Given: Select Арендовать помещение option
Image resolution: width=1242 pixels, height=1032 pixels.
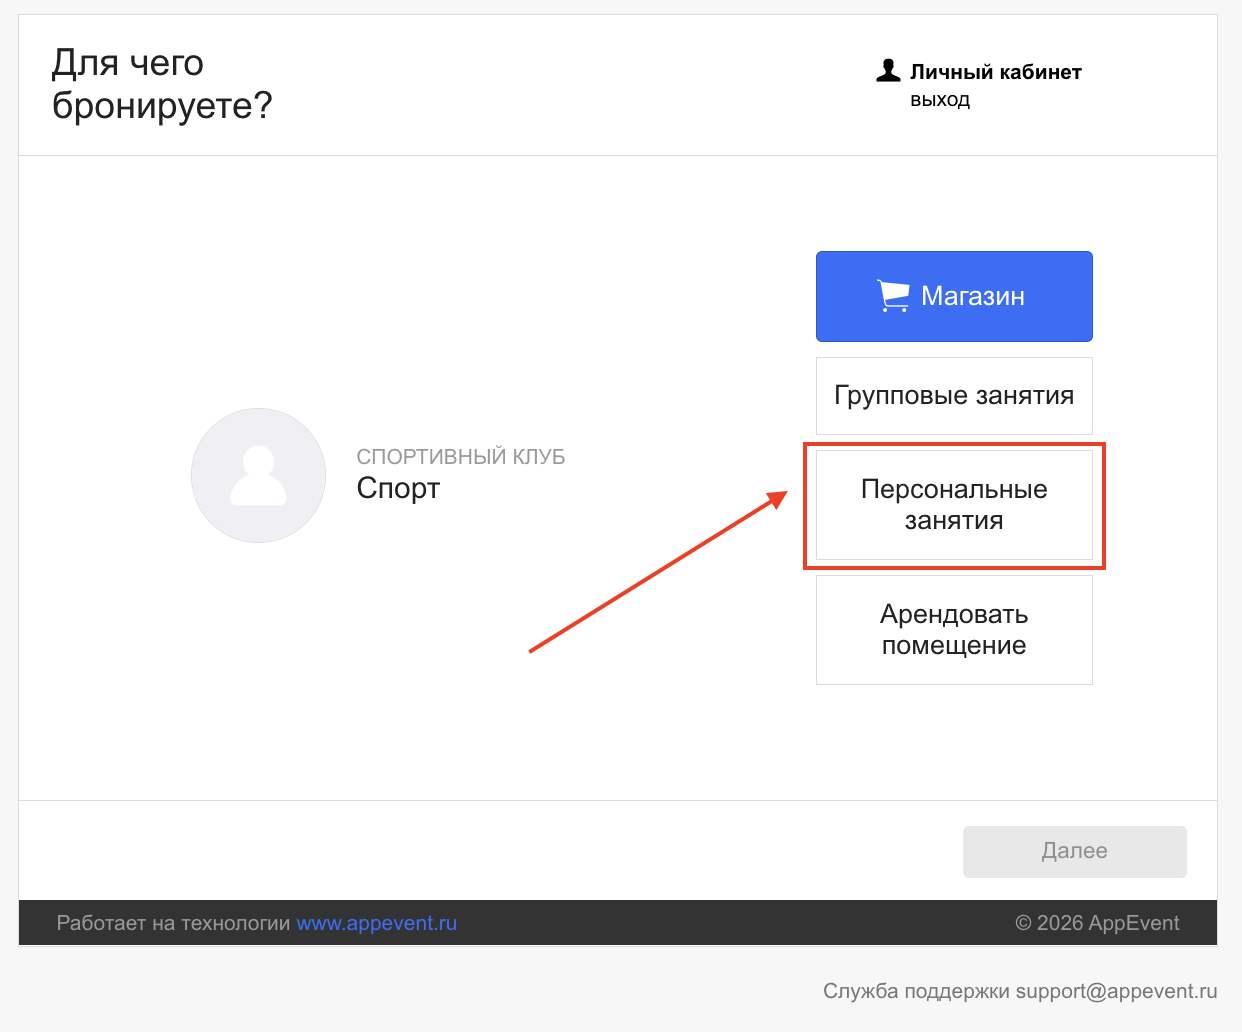Looking at the screenshot, I should pyautogui.click(x=954, y=630).
